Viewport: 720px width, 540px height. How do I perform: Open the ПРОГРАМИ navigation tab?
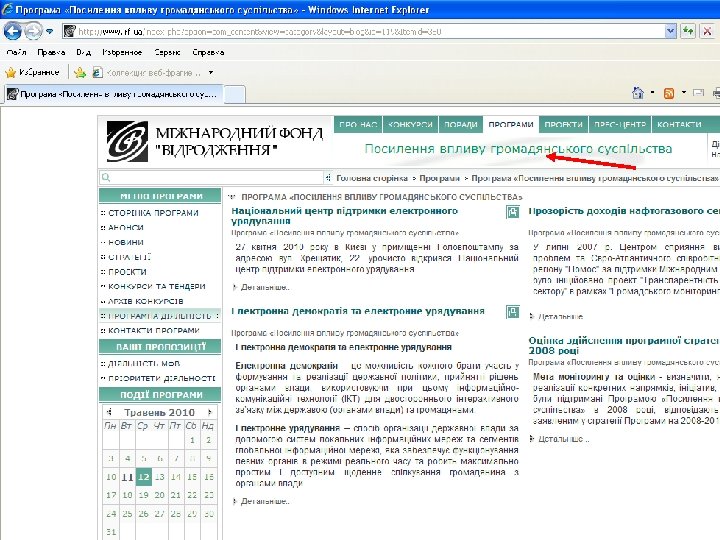tap(511, 124)
